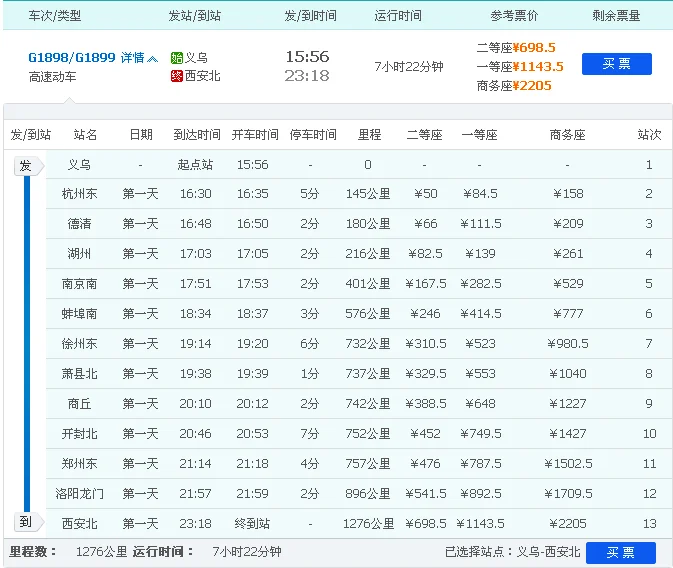Click the 剩余票量 column header

[616, 16]
